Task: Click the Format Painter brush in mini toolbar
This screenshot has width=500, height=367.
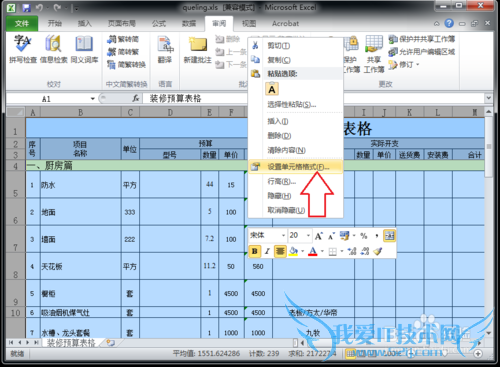Action: click(x=378, y=251)
